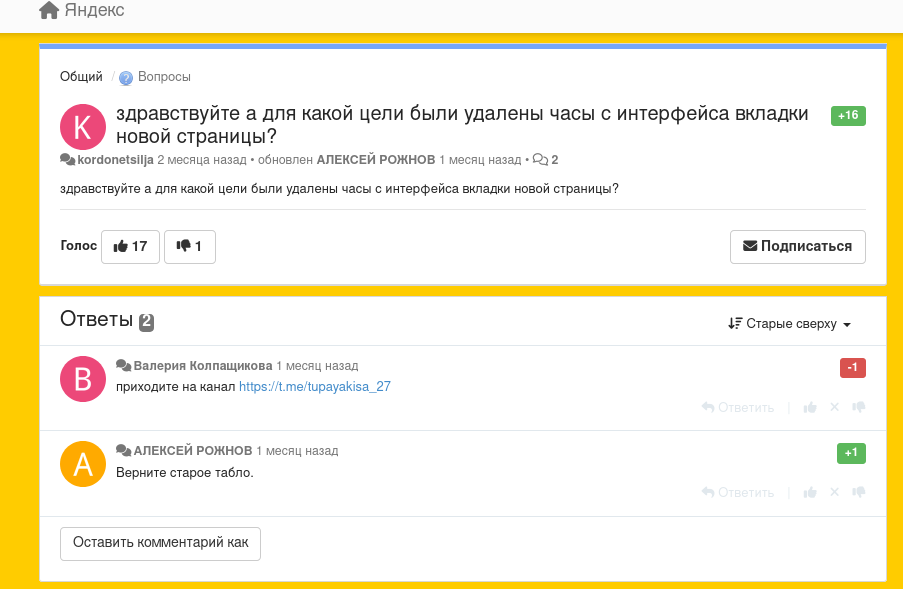Screen dimensions: 903x589
Task: Open the Старые сверху sort dropdown
Action: 790,324
